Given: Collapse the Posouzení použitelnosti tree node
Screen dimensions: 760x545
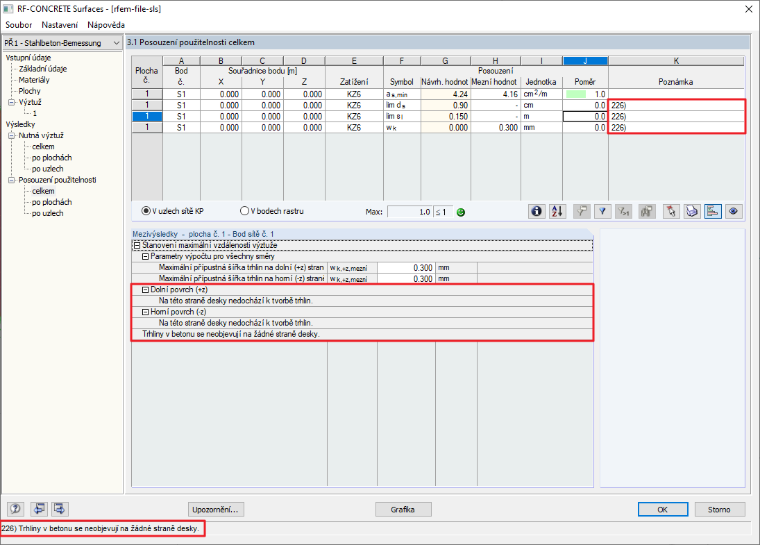Looking at the screenshot, I should tap(12, 180).
